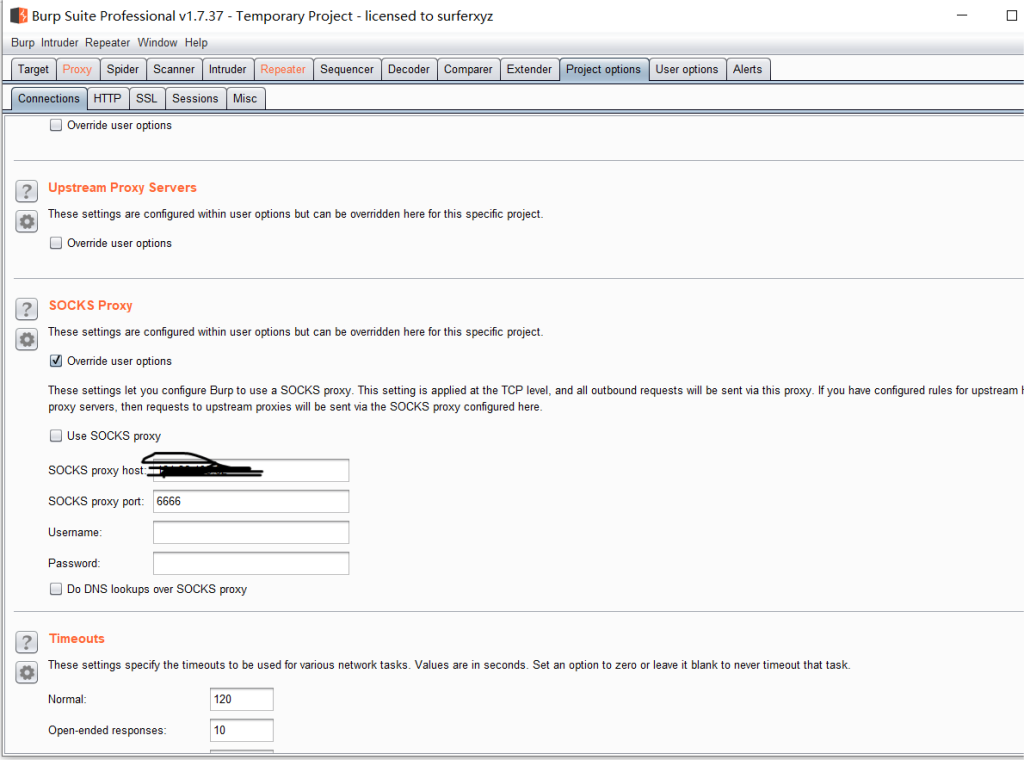
Task: Click the help icon beside SOCKS Proxy
Action: (27, 310)
